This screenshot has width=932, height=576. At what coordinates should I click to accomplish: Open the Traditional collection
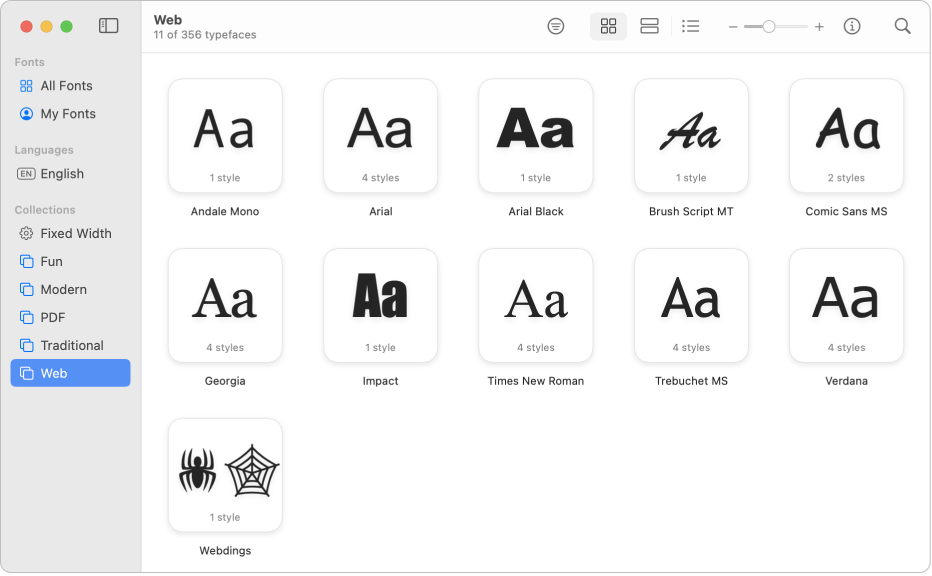70,345
